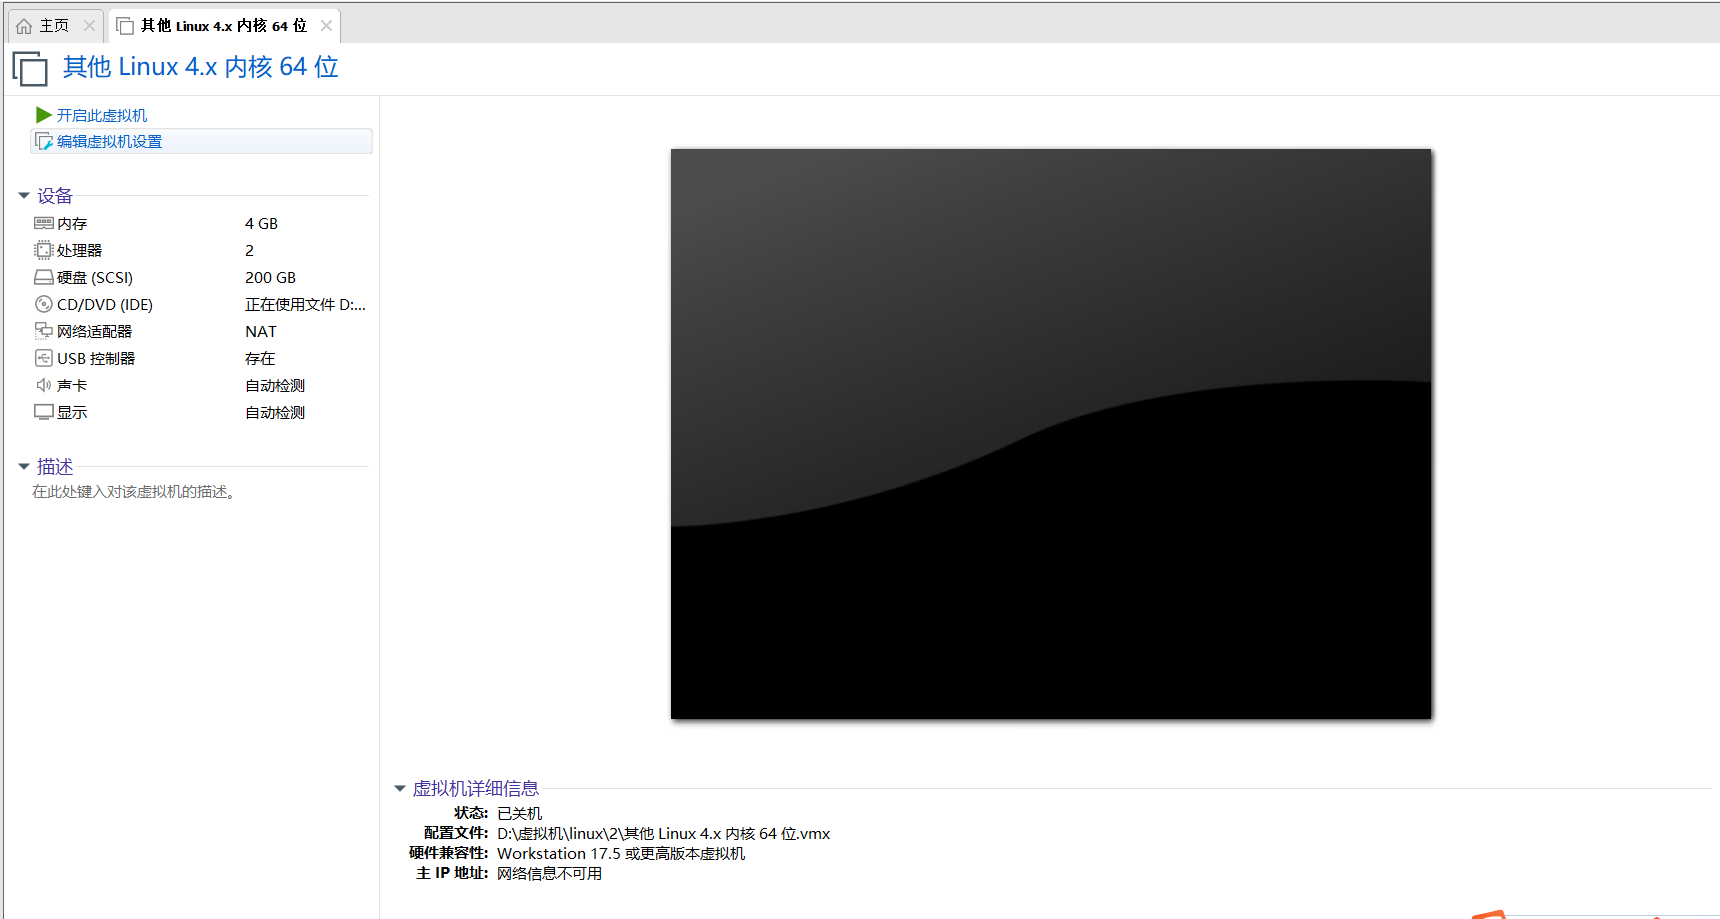Click the green play icon to power on
The width and height of the screenshot is (1720, 919).
coord(43,115)
